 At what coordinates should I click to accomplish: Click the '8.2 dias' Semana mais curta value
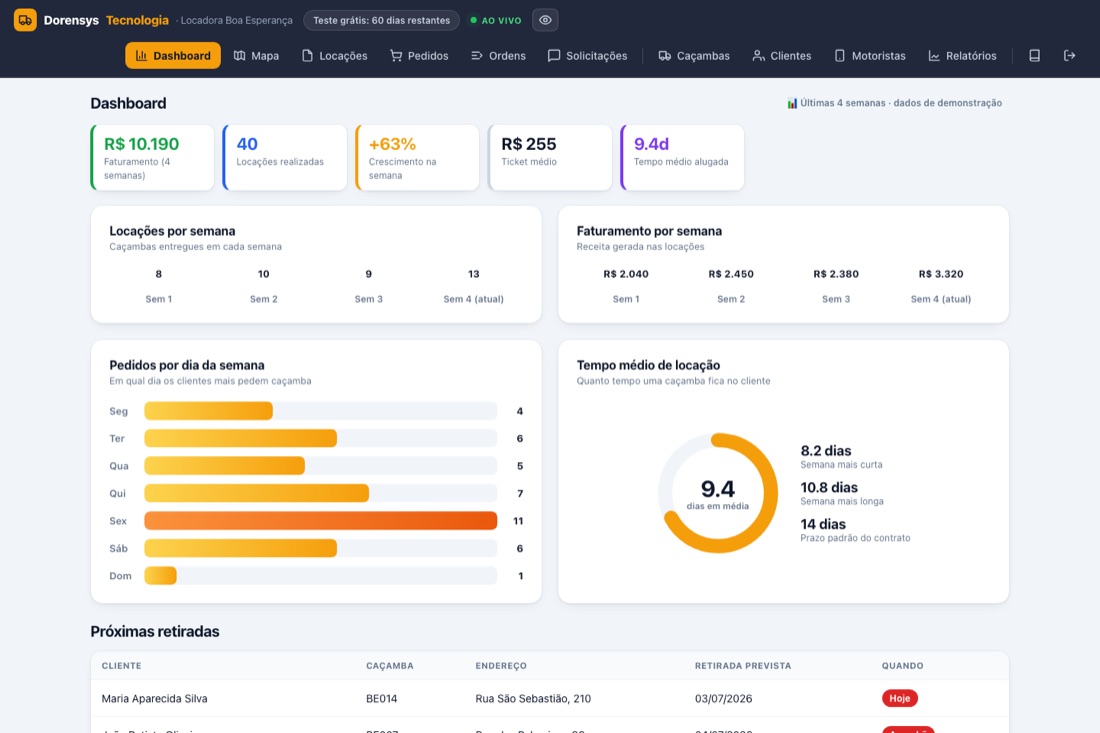[x=826, y=450]
